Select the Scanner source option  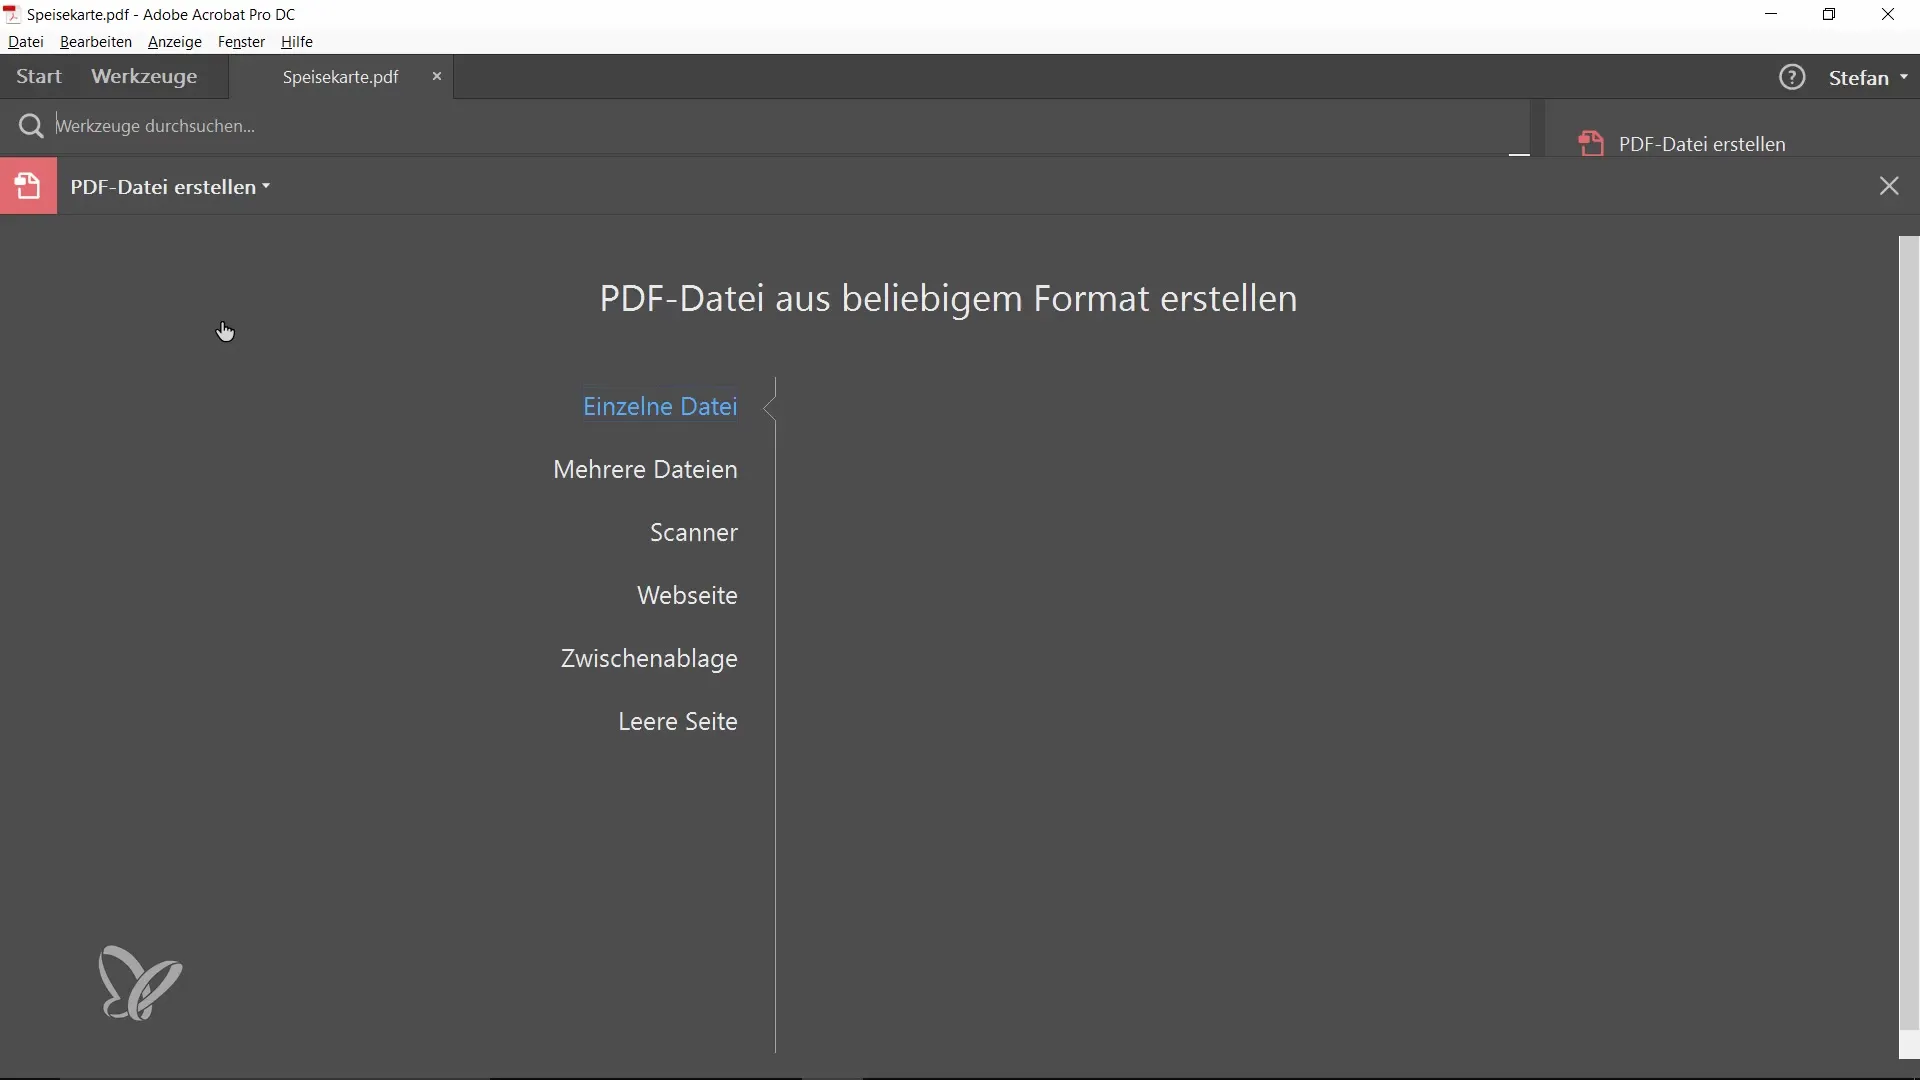[x=694, y=532]
